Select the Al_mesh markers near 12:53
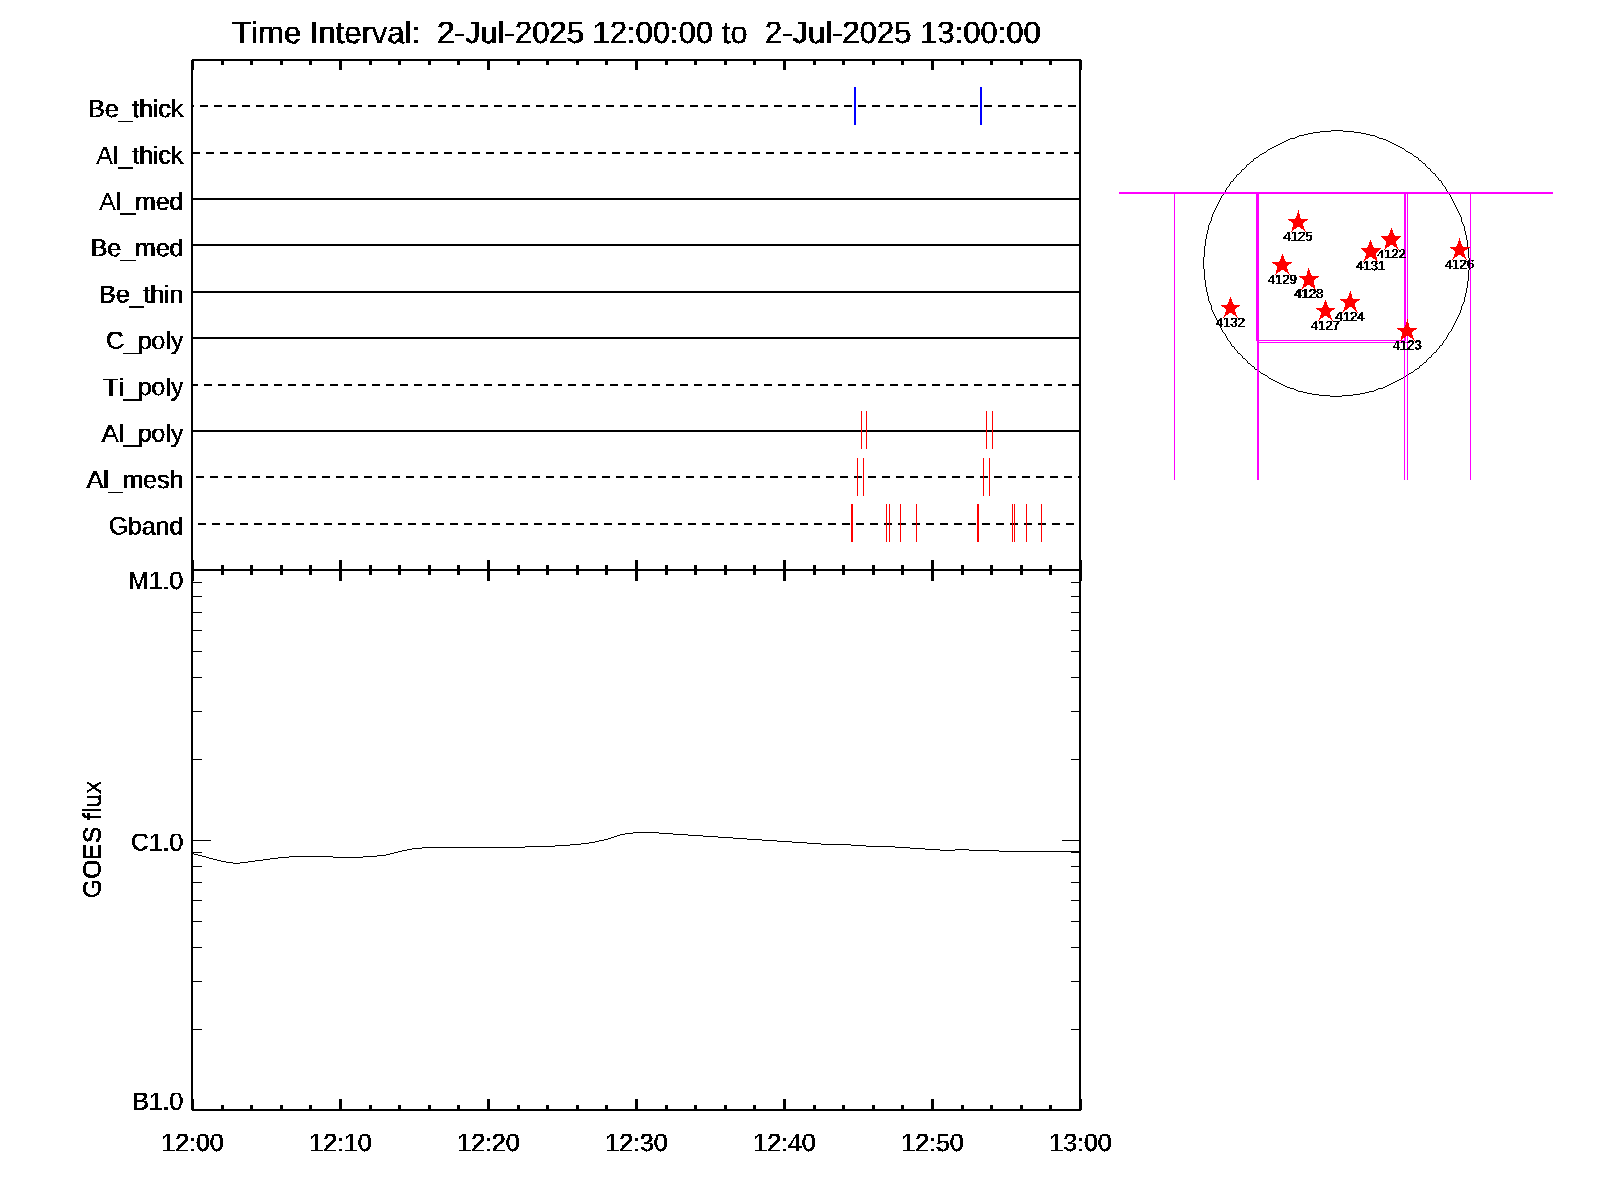This screenshot has width=1600, height=1200. pos(986,477)
